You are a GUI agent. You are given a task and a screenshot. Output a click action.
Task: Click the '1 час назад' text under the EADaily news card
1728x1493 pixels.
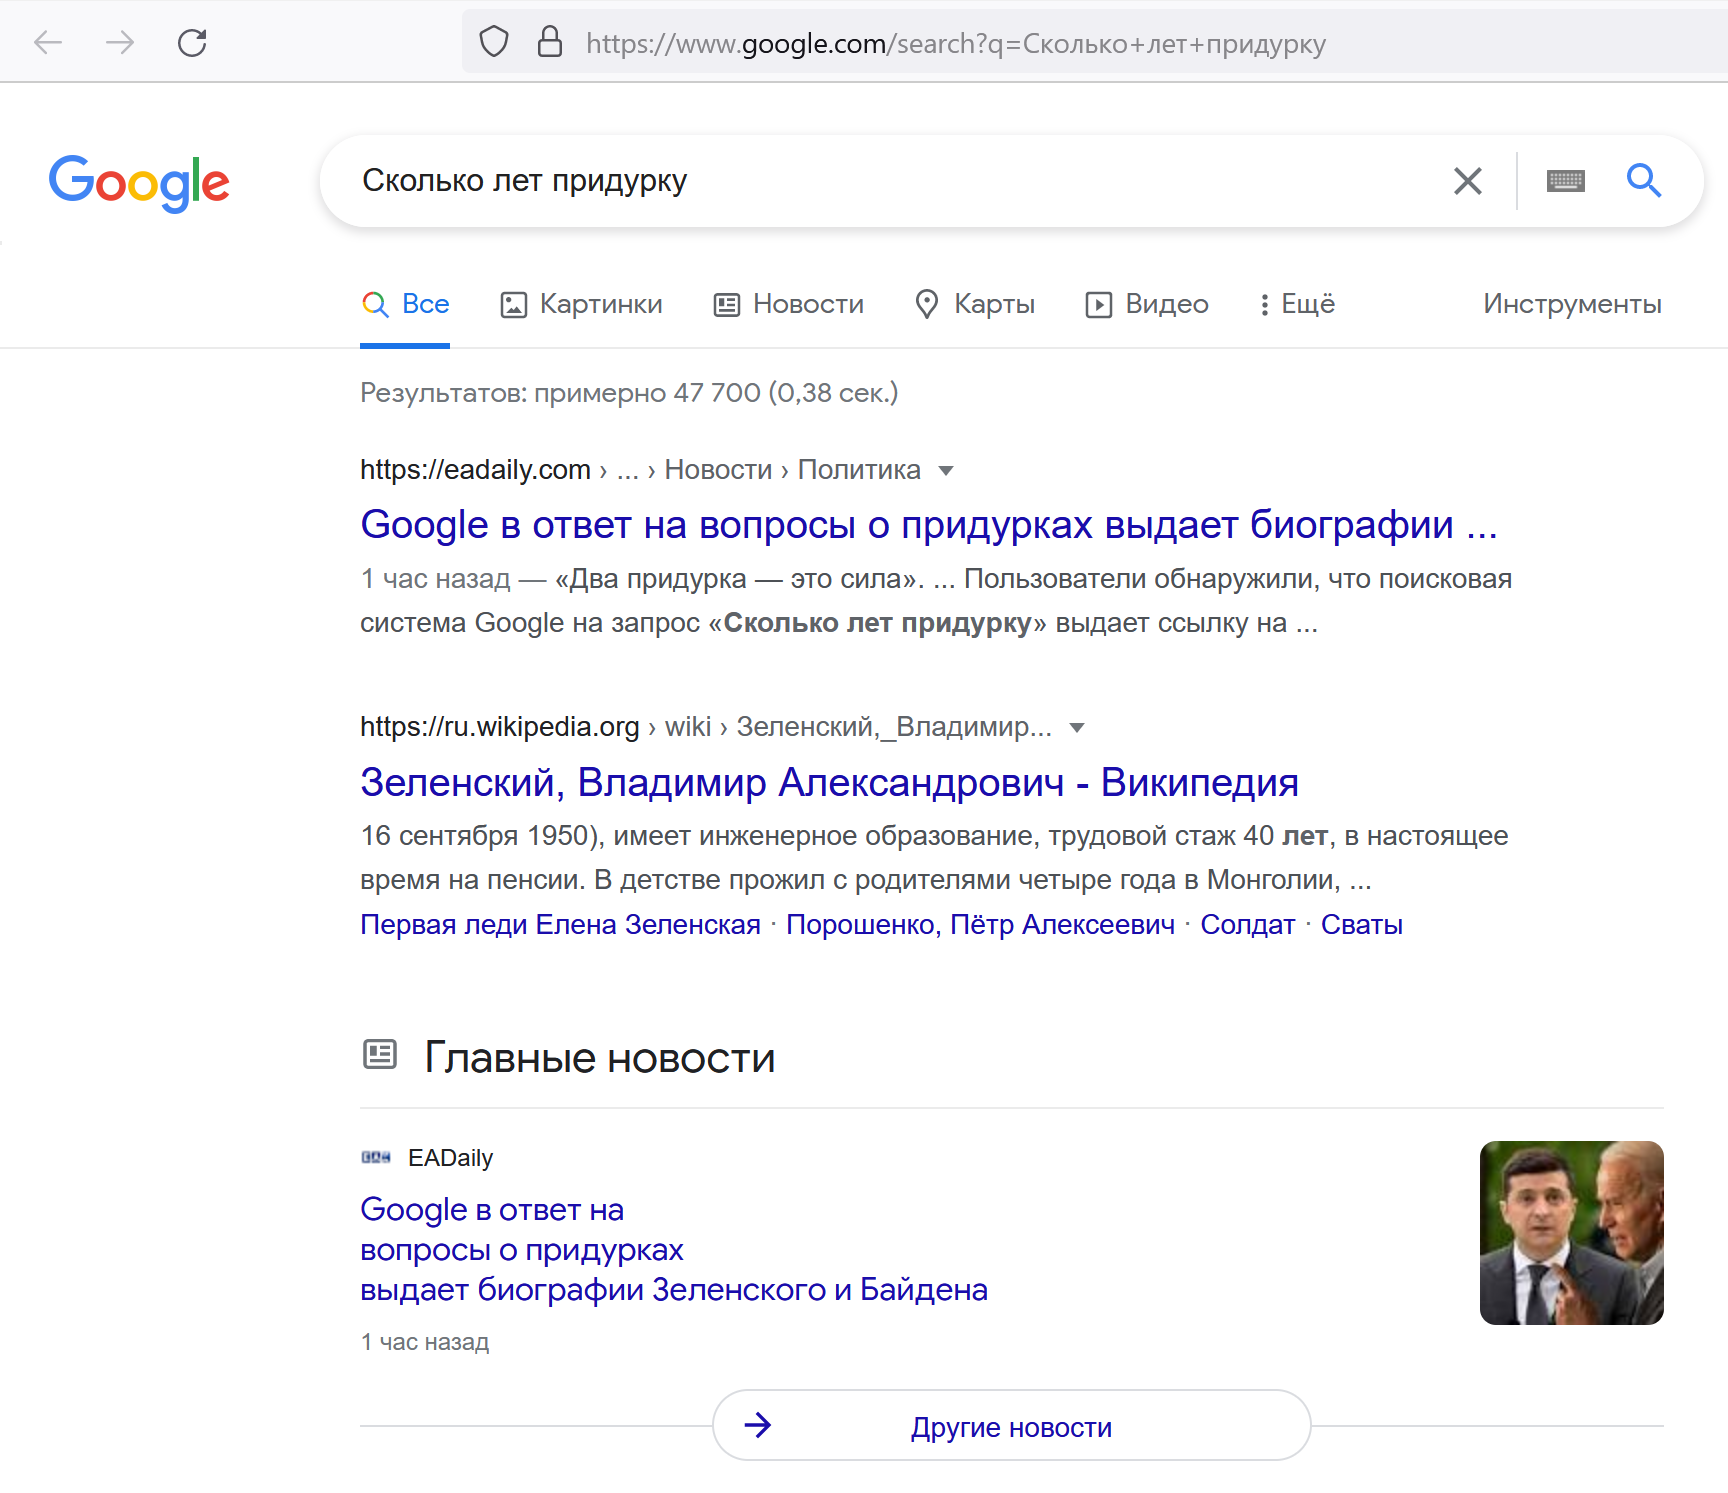pyautogui.click(x=424, y=1343)
